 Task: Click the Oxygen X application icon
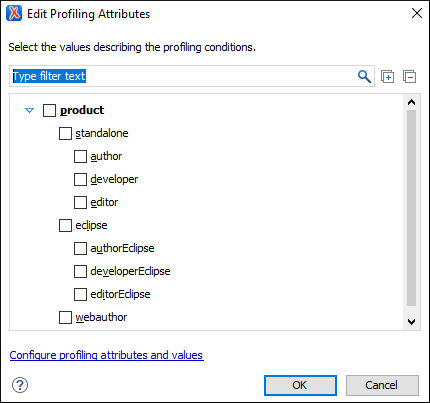(14, 13)
